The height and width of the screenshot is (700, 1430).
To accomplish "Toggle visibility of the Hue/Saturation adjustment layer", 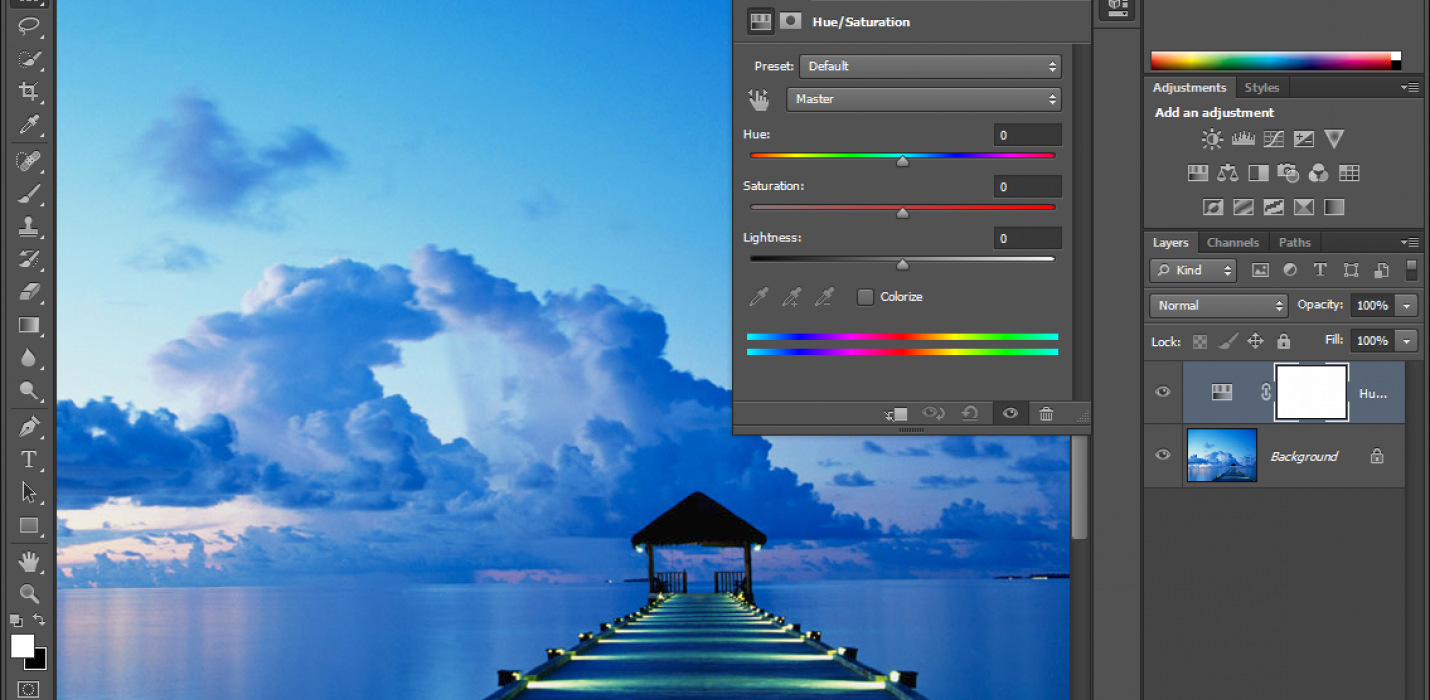I will 1162,392.
